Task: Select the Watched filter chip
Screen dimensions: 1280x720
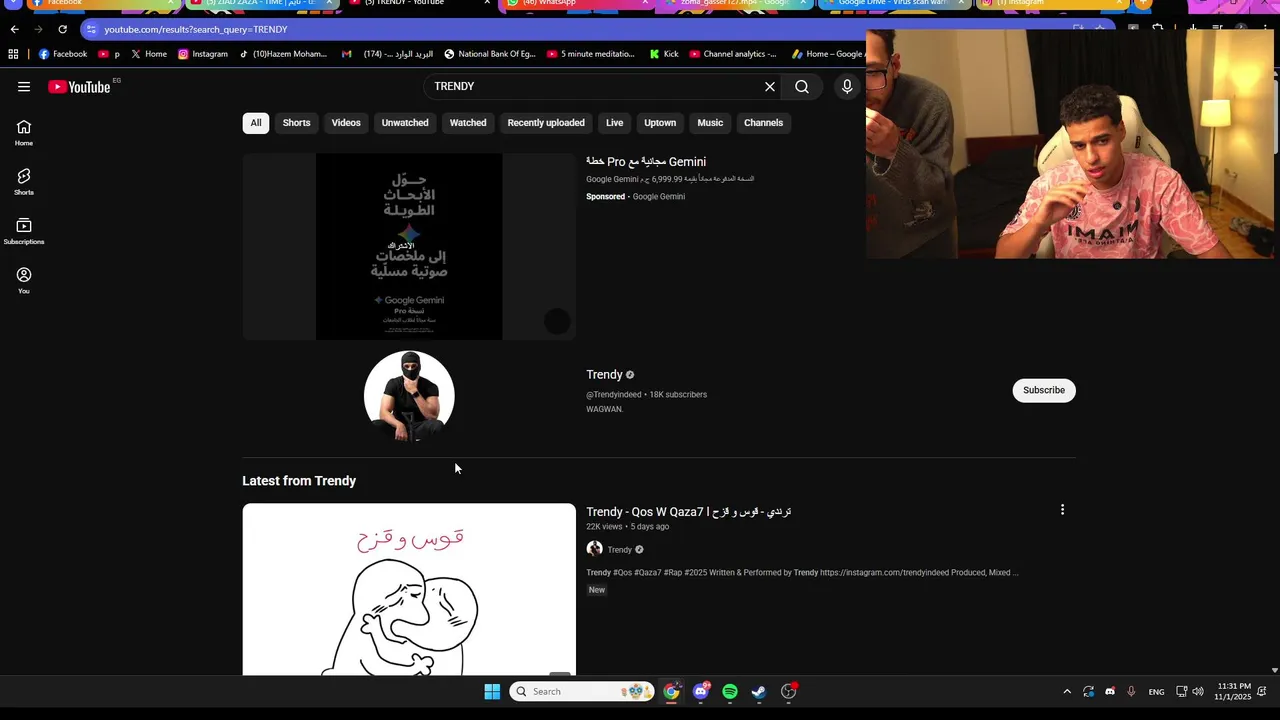Action: [468, 123]
